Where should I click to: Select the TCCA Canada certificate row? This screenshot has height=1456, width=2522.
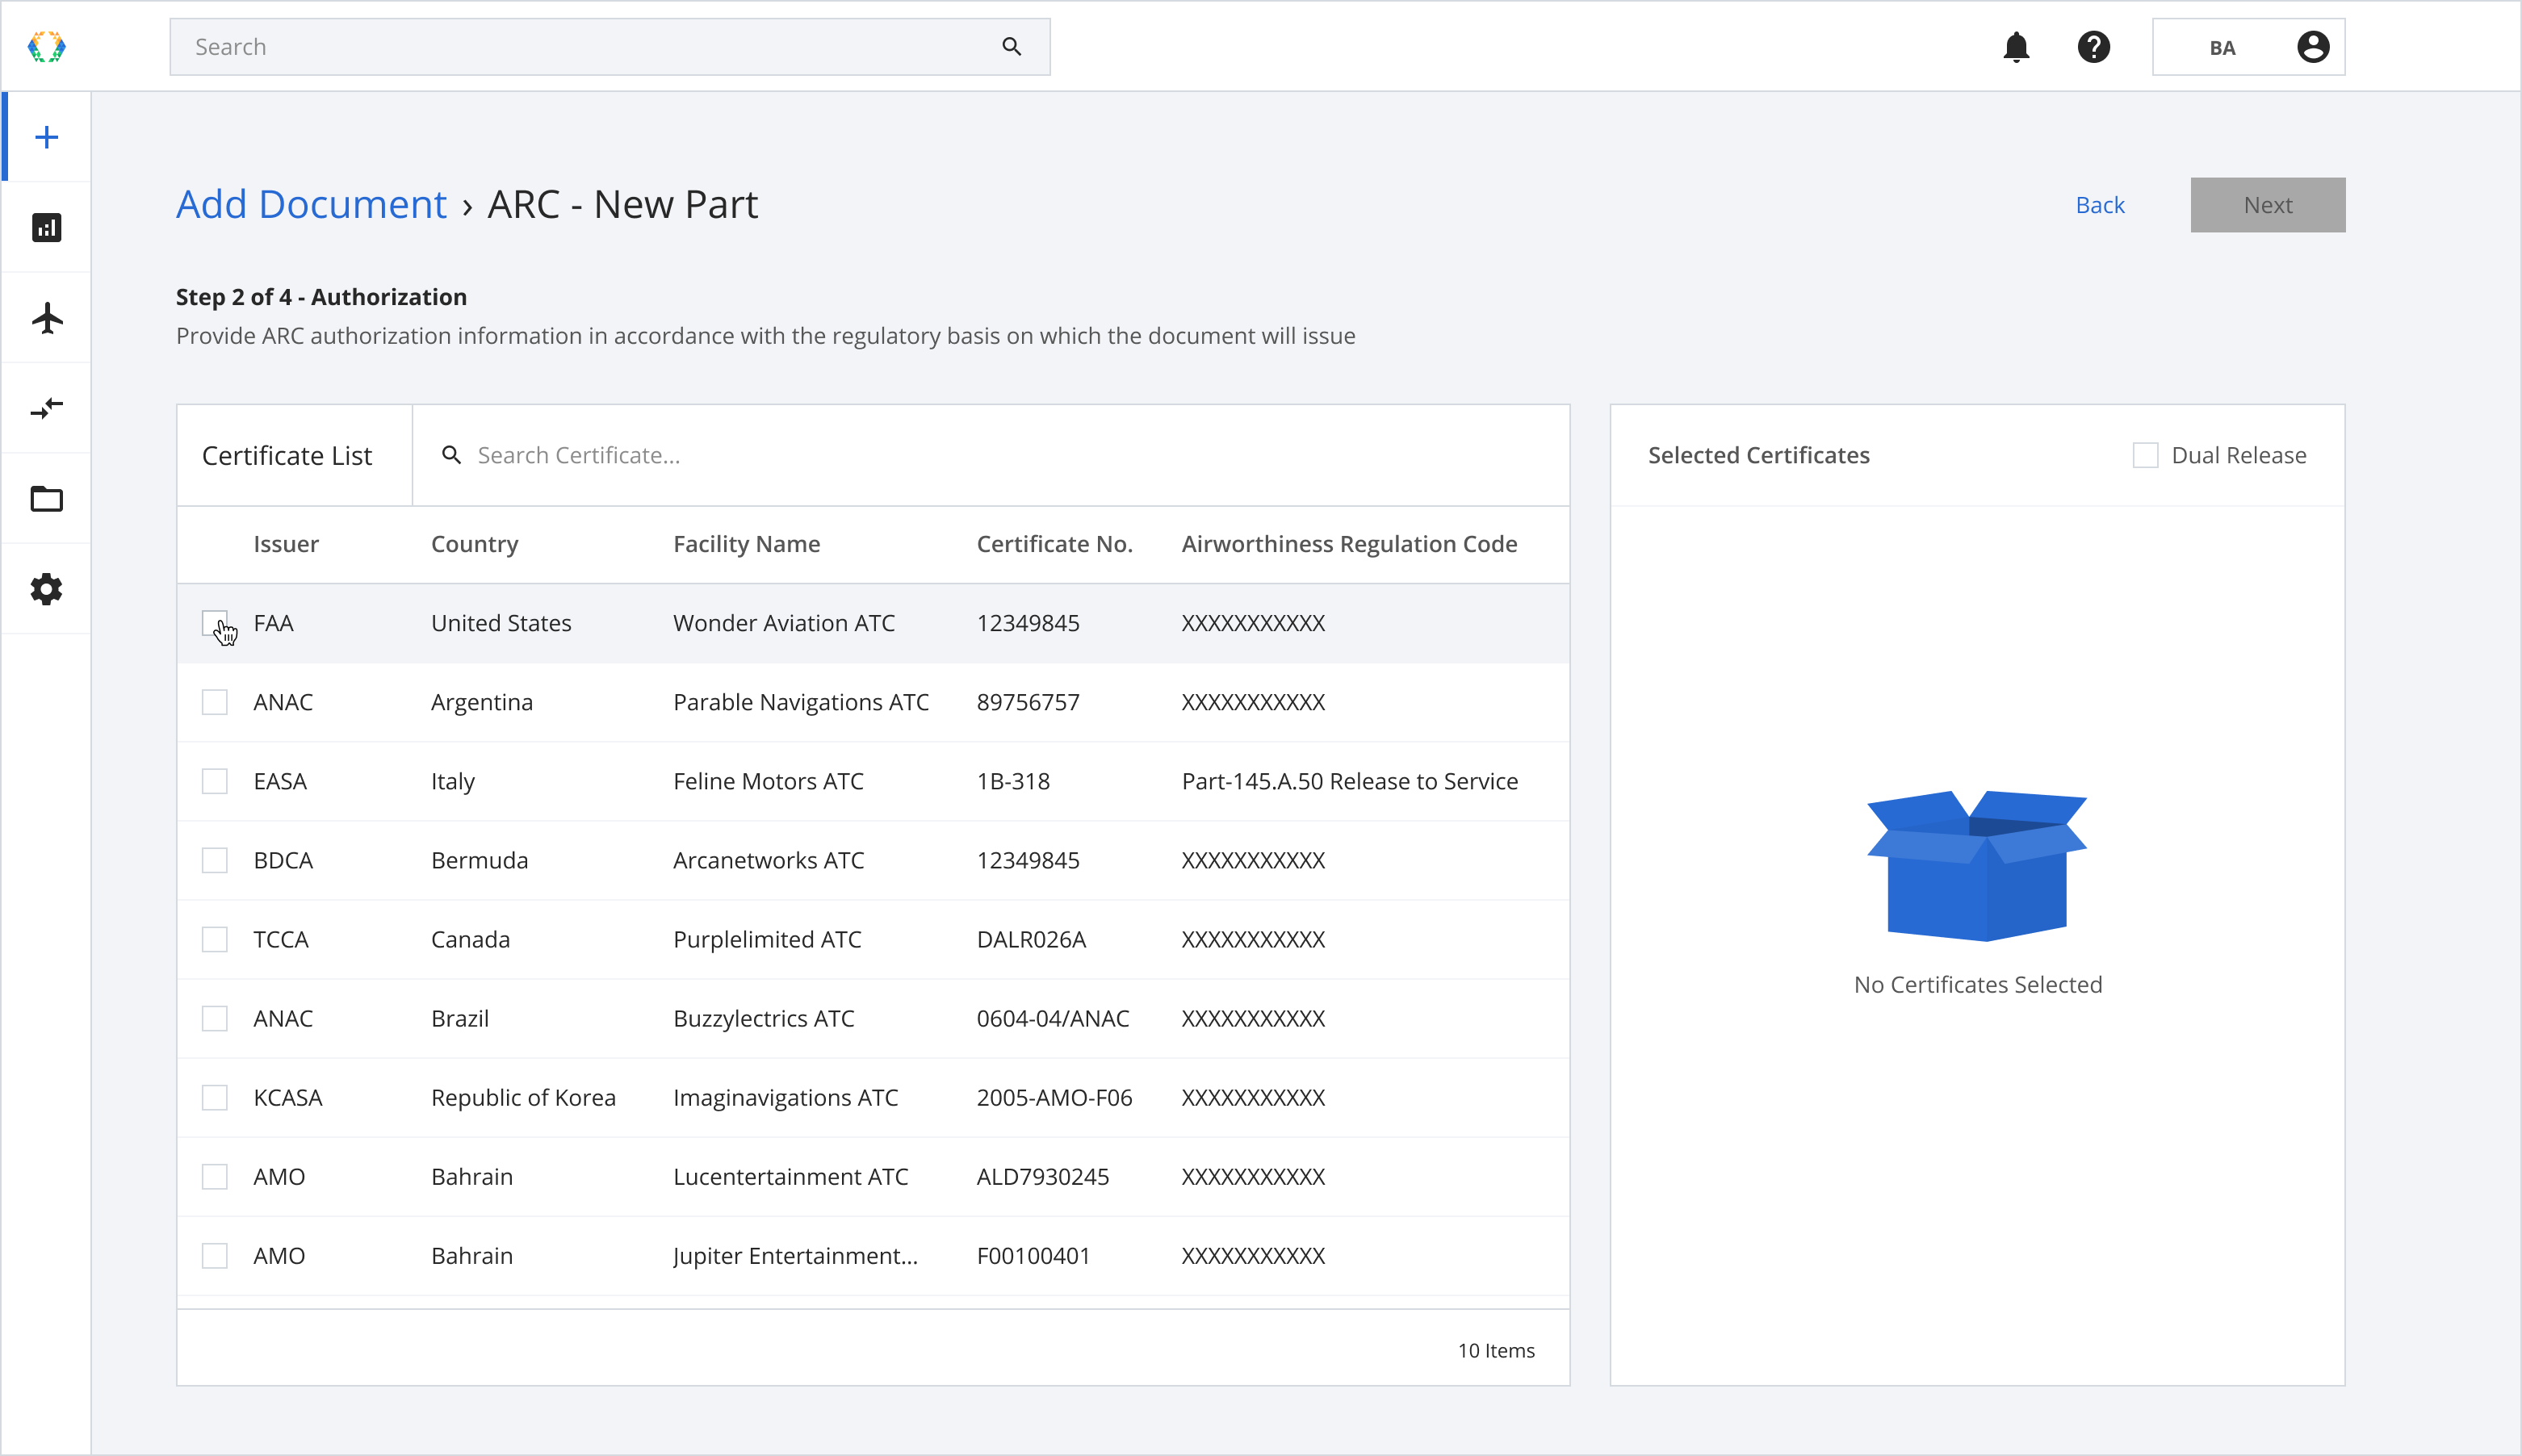tap(216, 938)
